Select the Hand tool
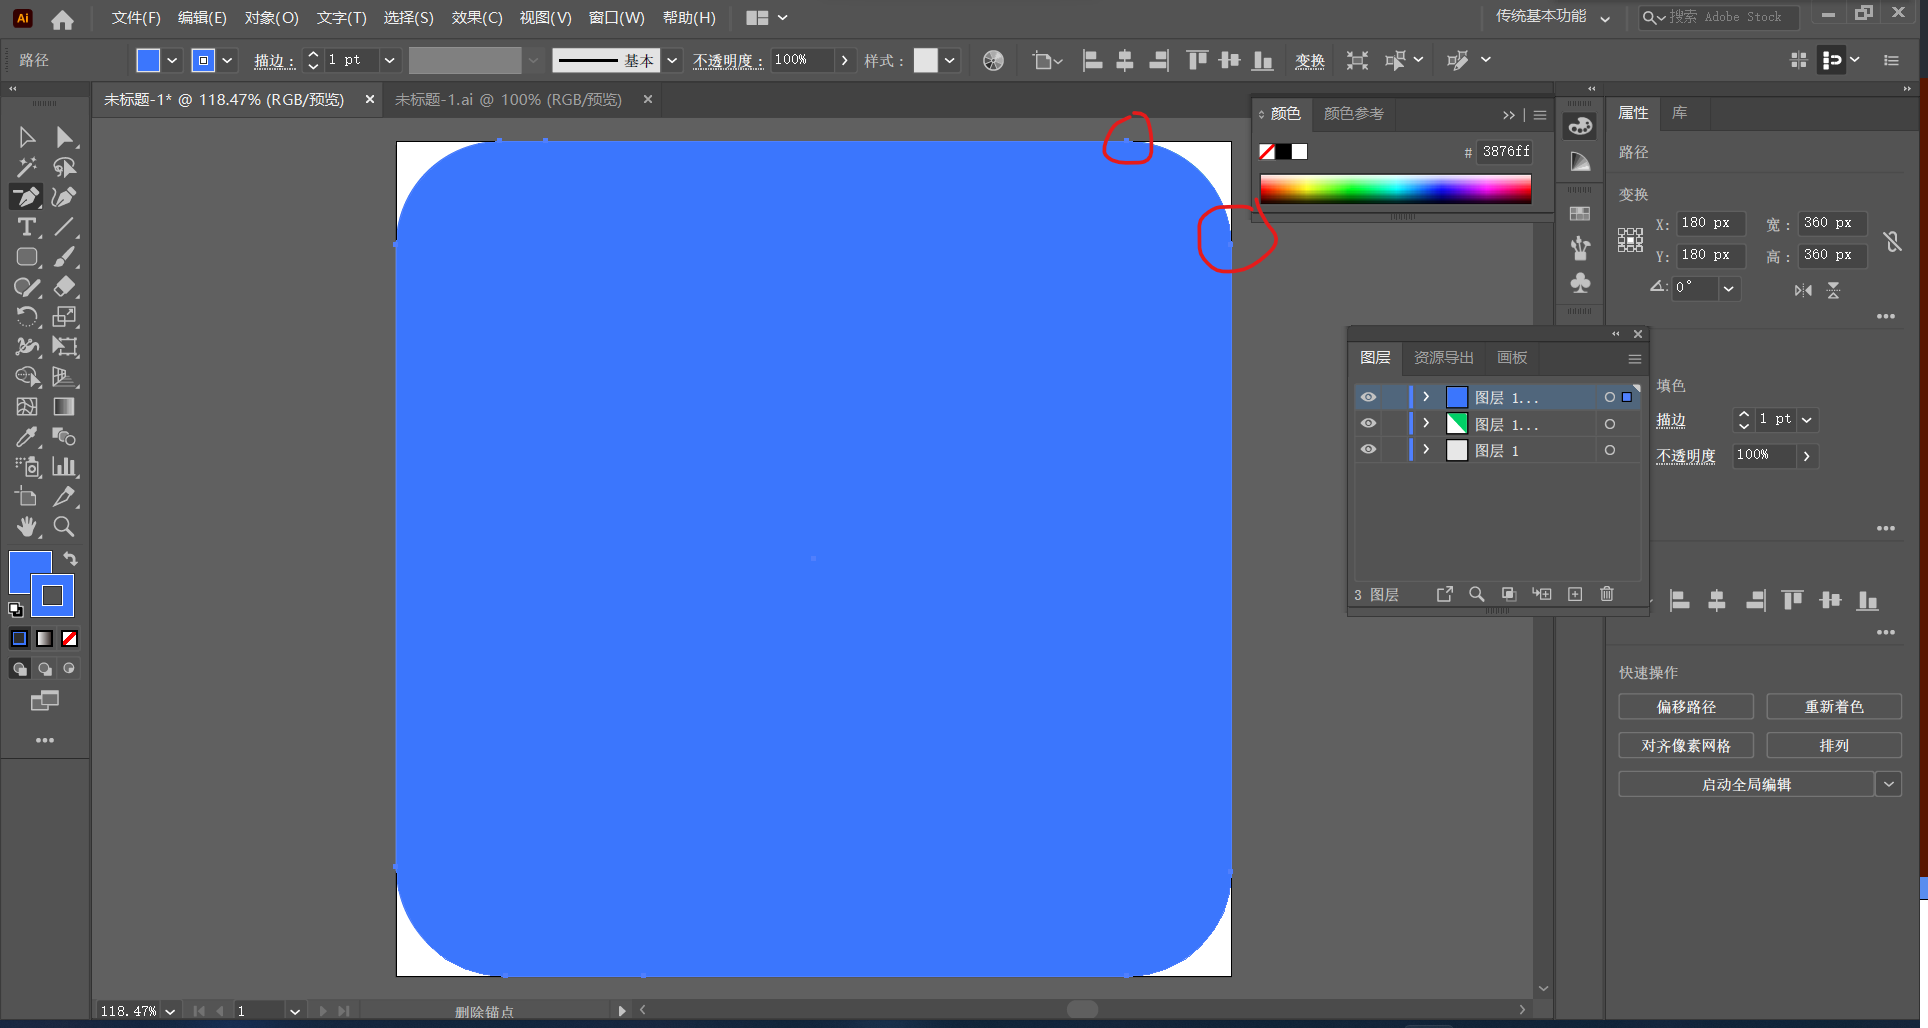 click(x=27, y=527)
